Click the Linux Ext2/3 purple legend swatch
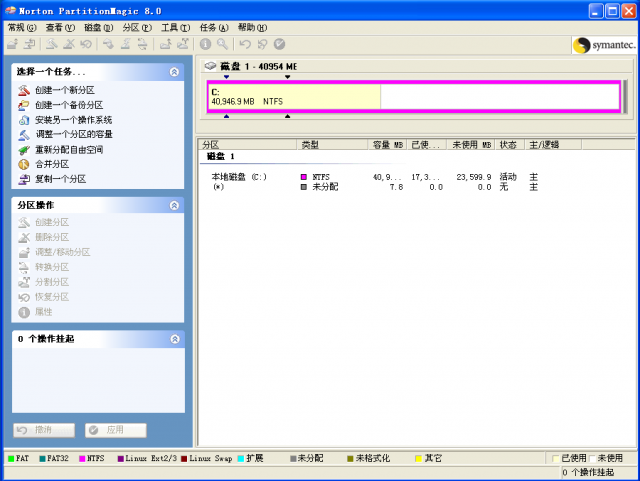 pos(121,459)
